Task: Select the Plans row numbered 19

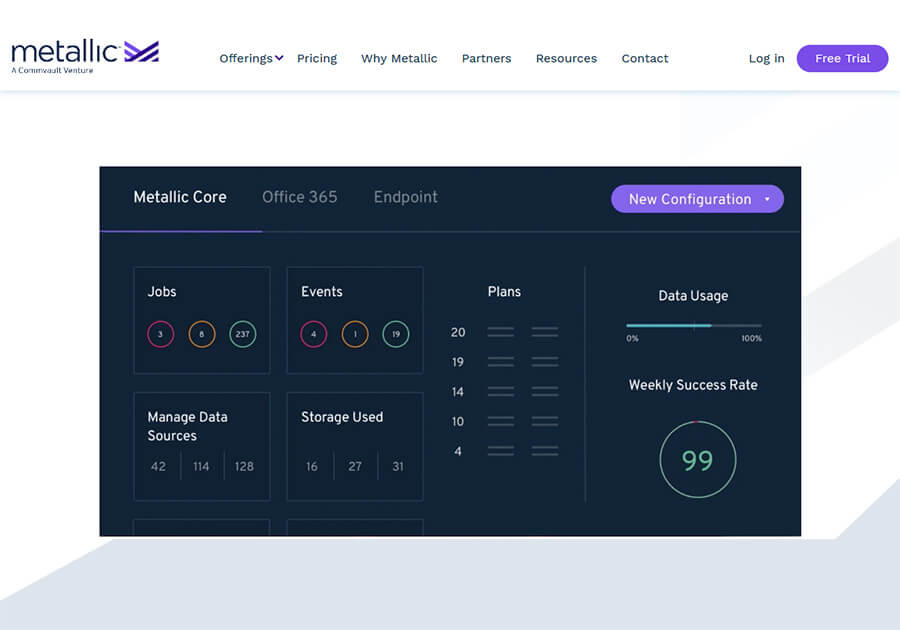Action: pos(504,362)
